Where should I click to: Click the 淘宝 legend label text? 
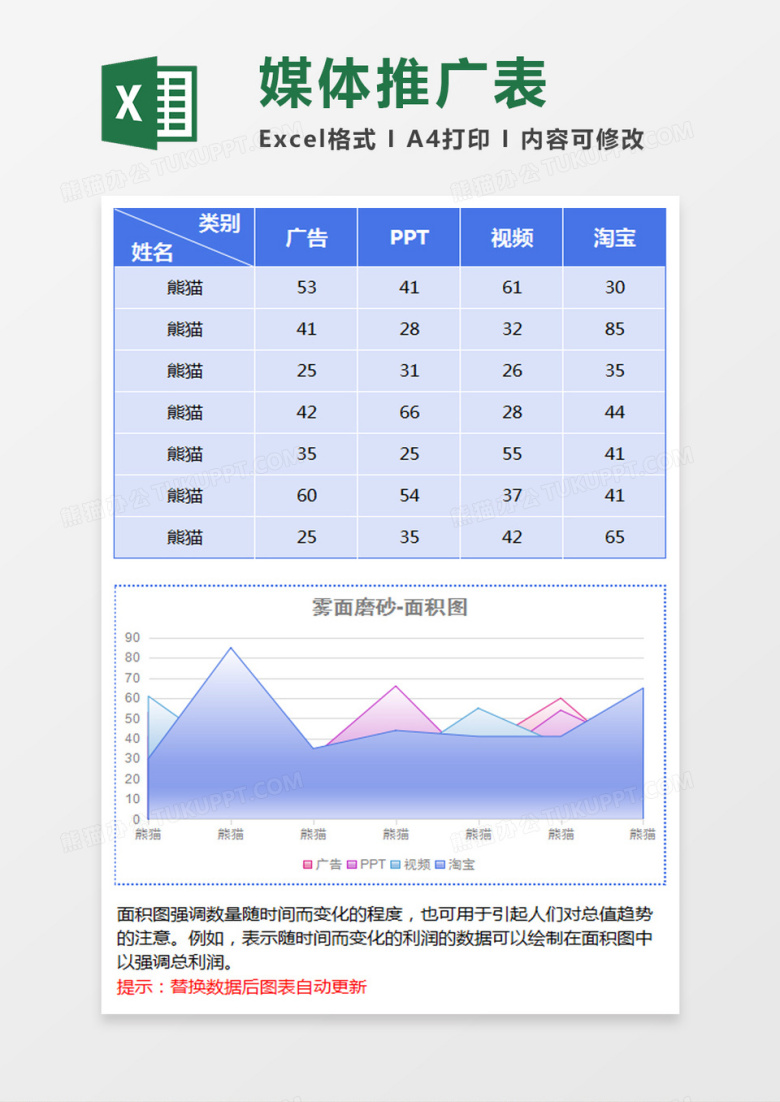tap(461, 864)
